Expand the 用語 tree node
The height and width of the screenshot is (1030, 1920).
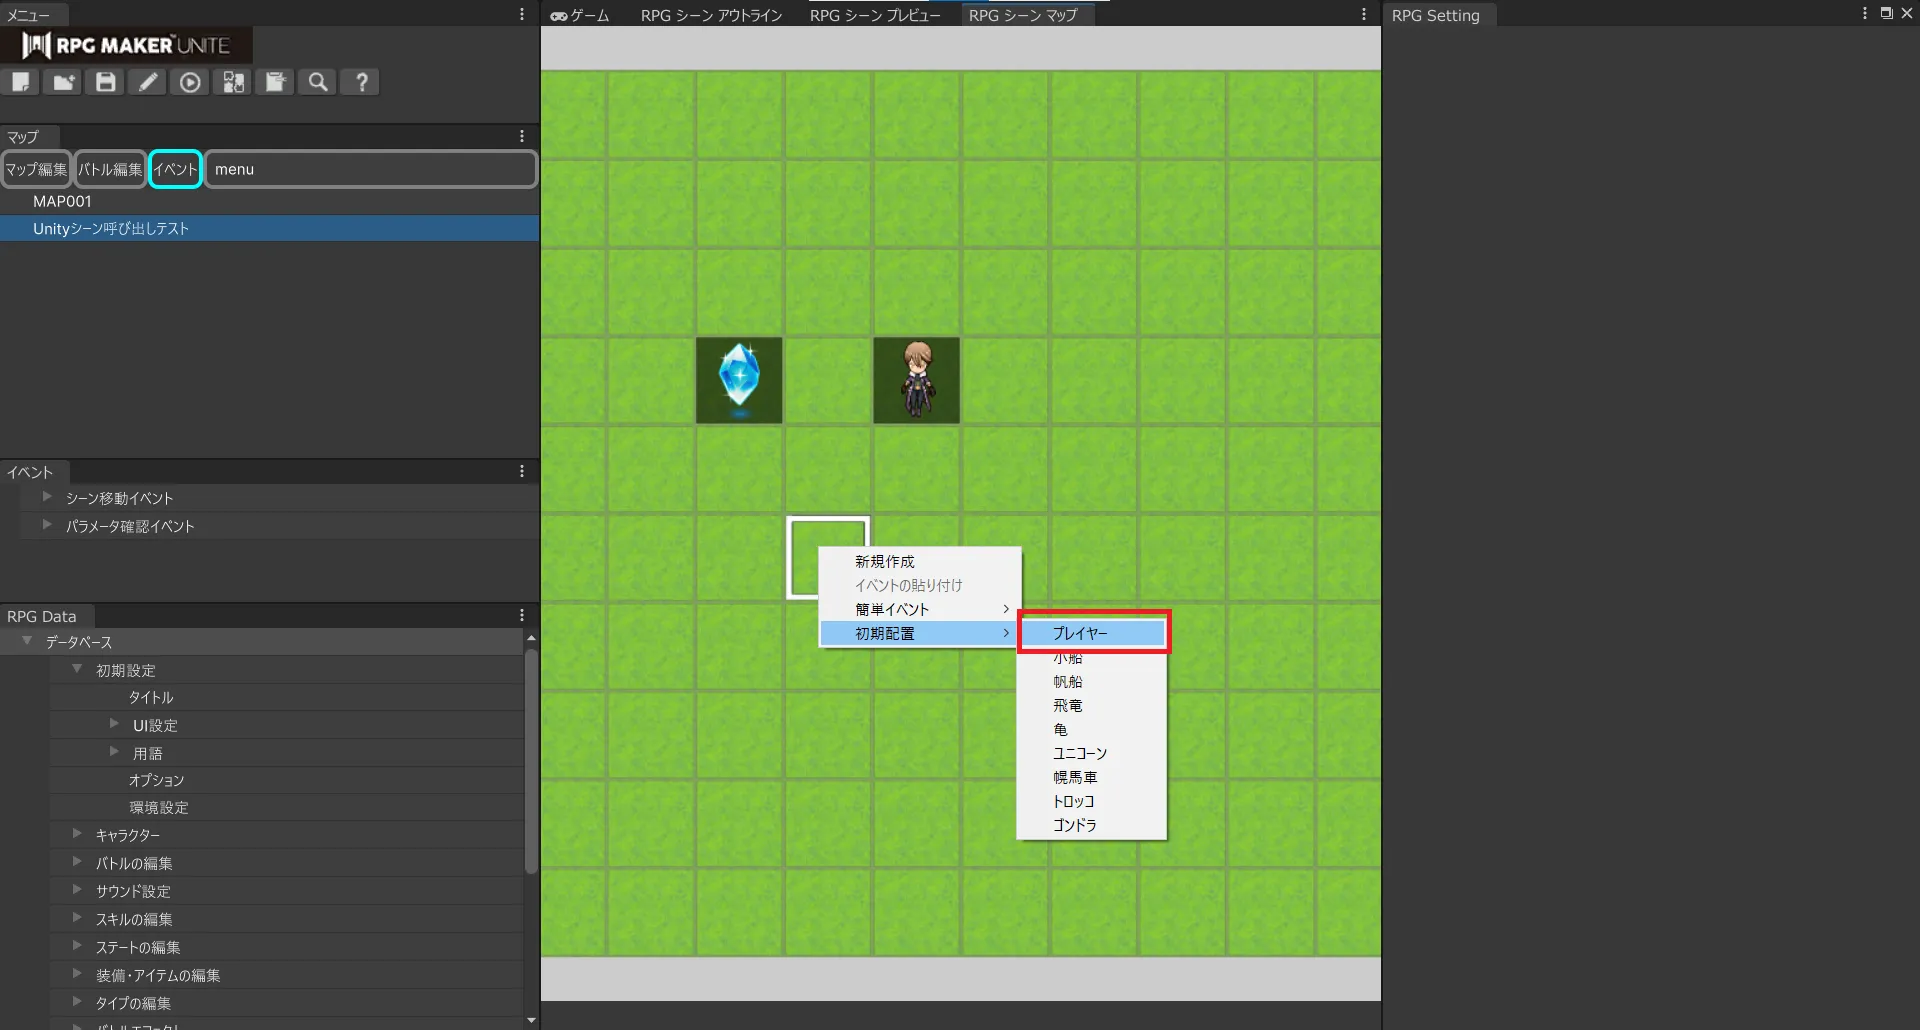(114, 752)
